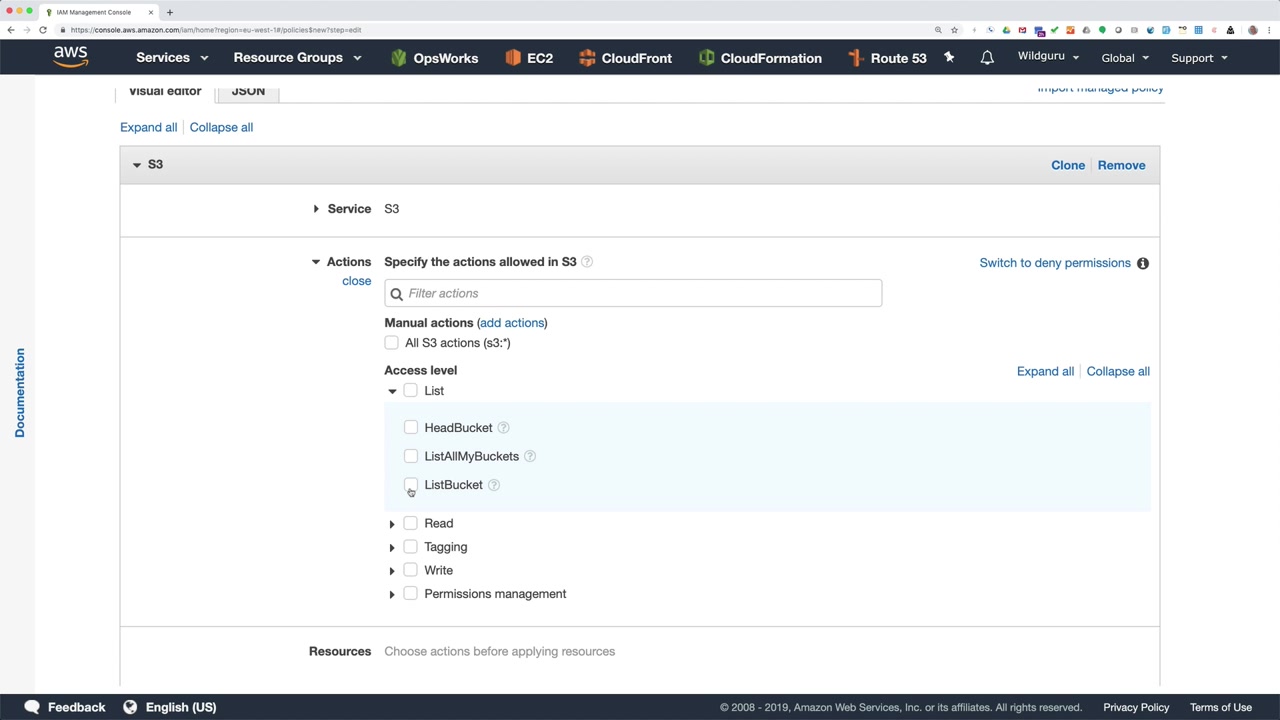Screen dimensions: 1280x720
Task: Open the Support menu
Action: coord(1199,58)
